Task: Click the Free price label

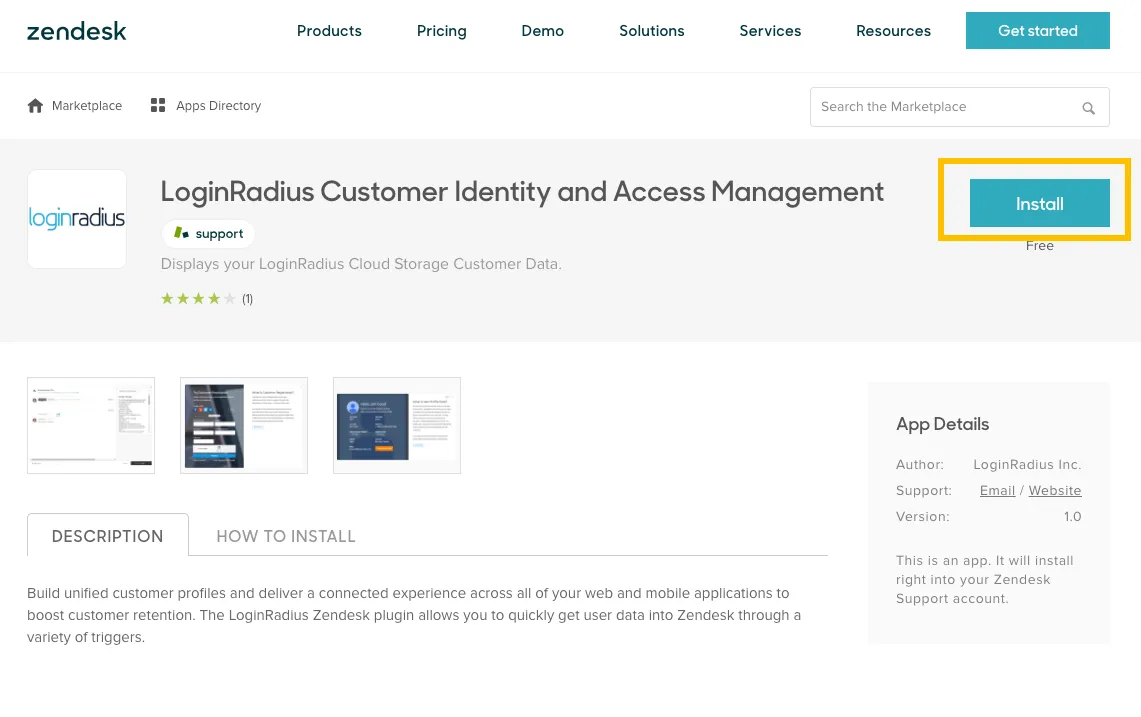Action: [1039, 246]
